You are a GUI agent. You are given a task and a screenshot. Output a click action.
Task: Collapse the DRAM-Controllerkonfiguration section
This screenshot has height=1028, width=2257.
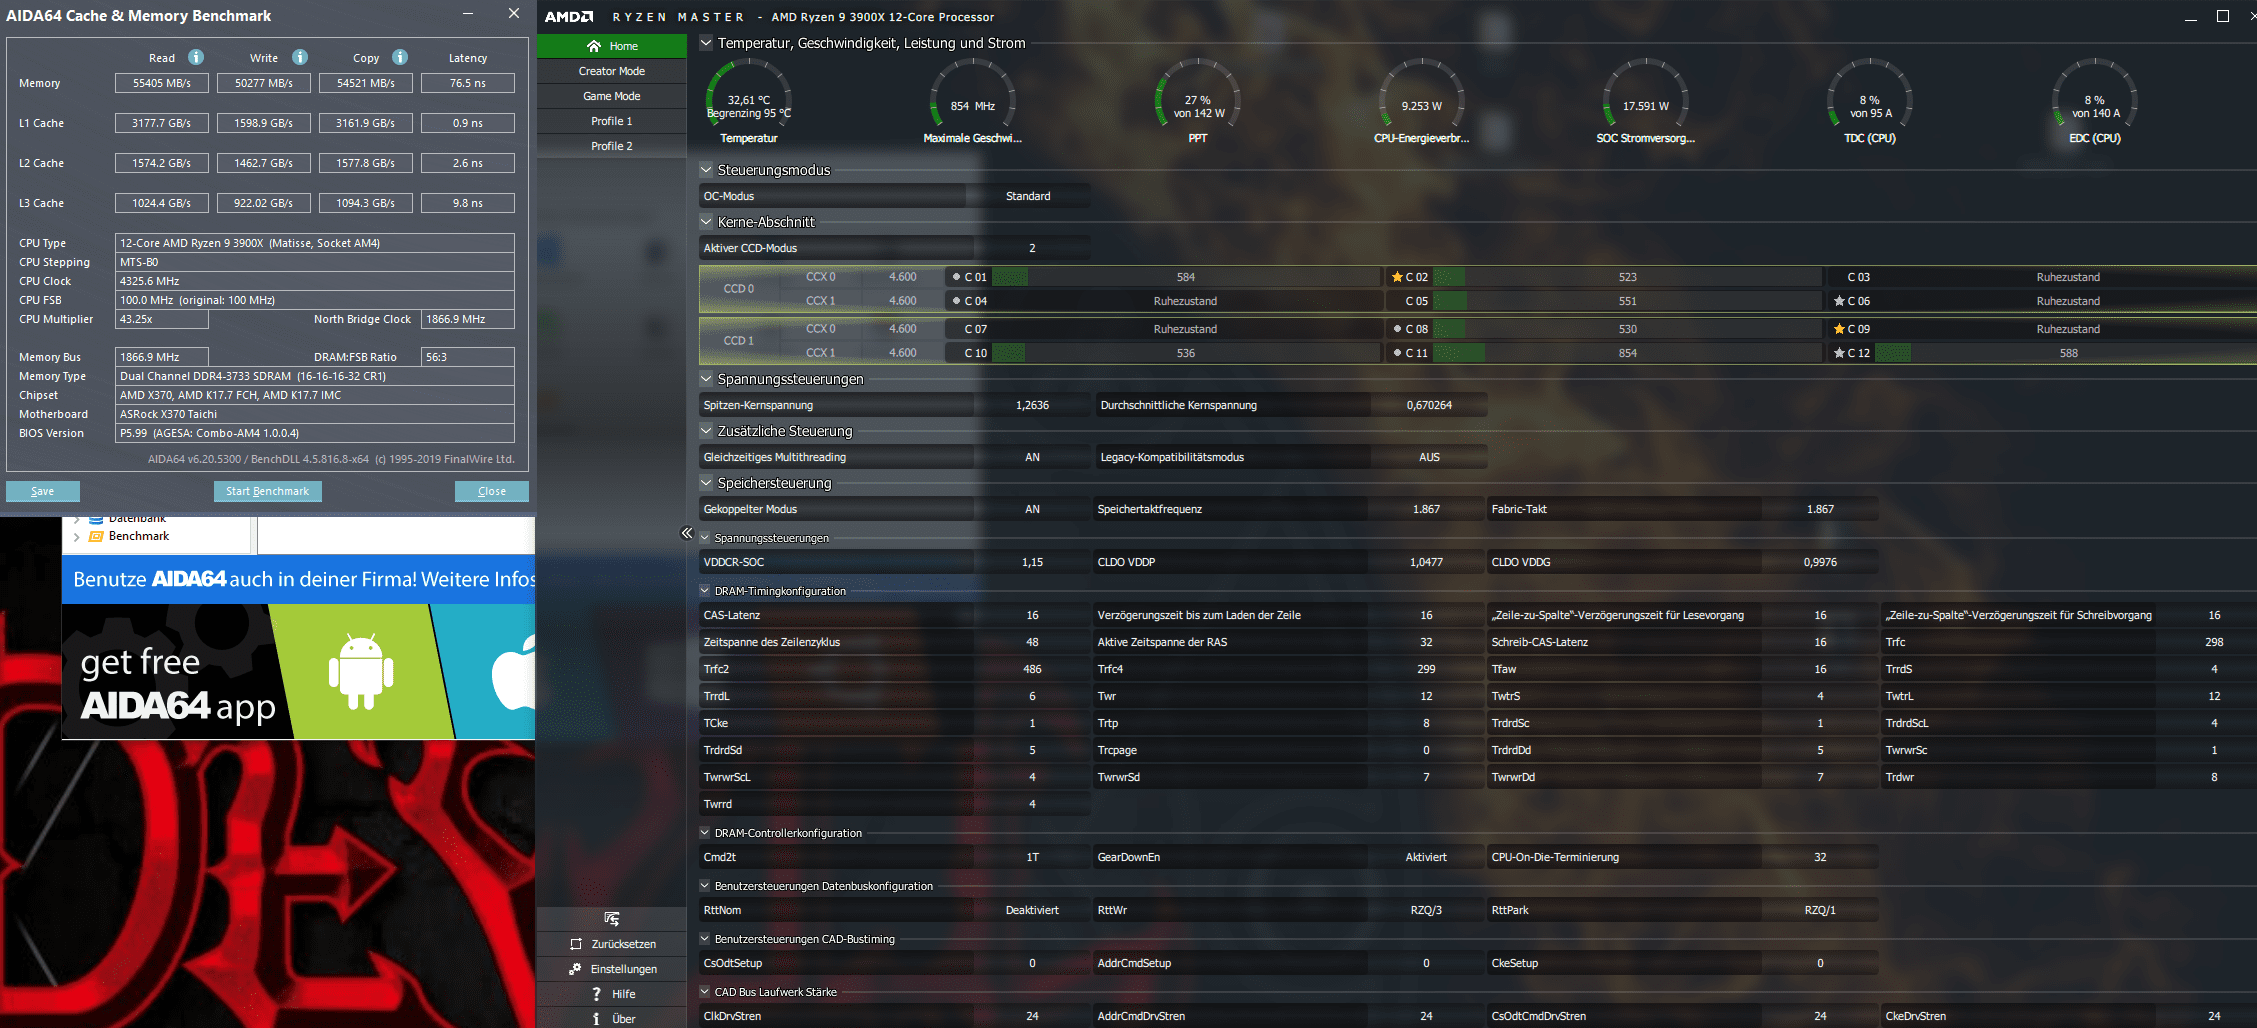click(705, 833)
